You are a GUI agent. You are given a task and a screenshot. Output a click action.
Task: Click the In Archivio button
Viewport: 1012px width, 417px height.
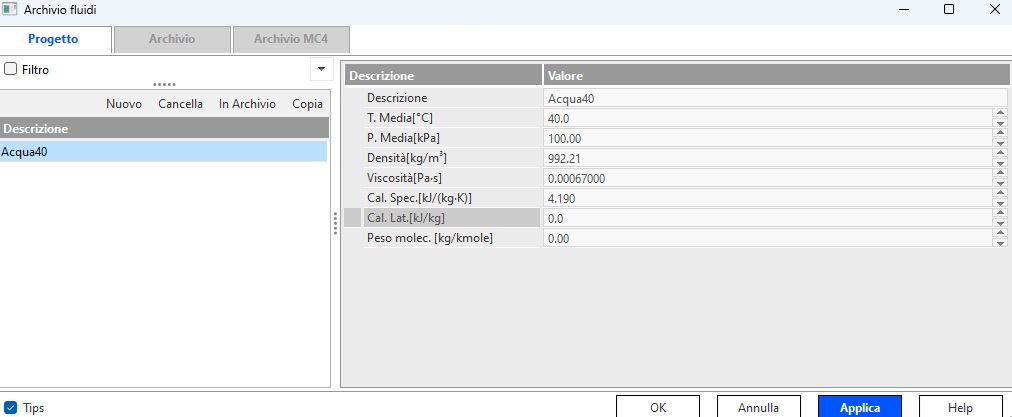(247, 104)
